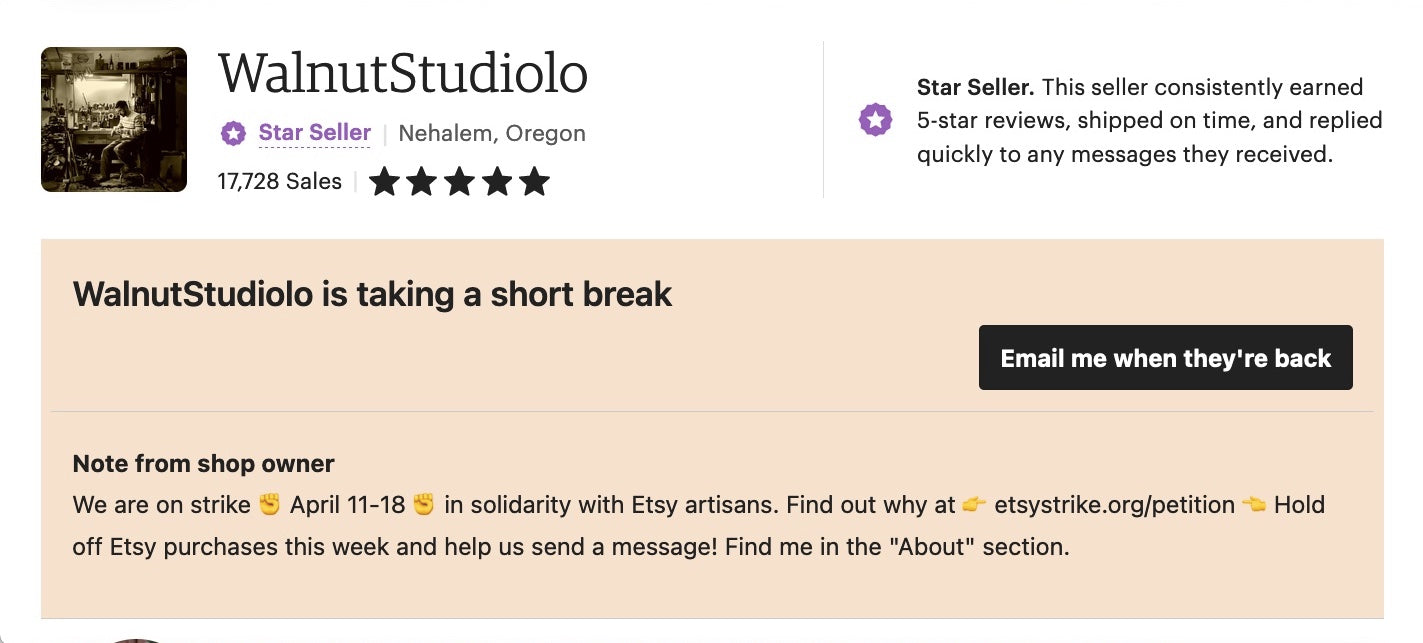
Task: Click the WalnutStudiolo shop thumbnail image
Action: click(114, 119)
